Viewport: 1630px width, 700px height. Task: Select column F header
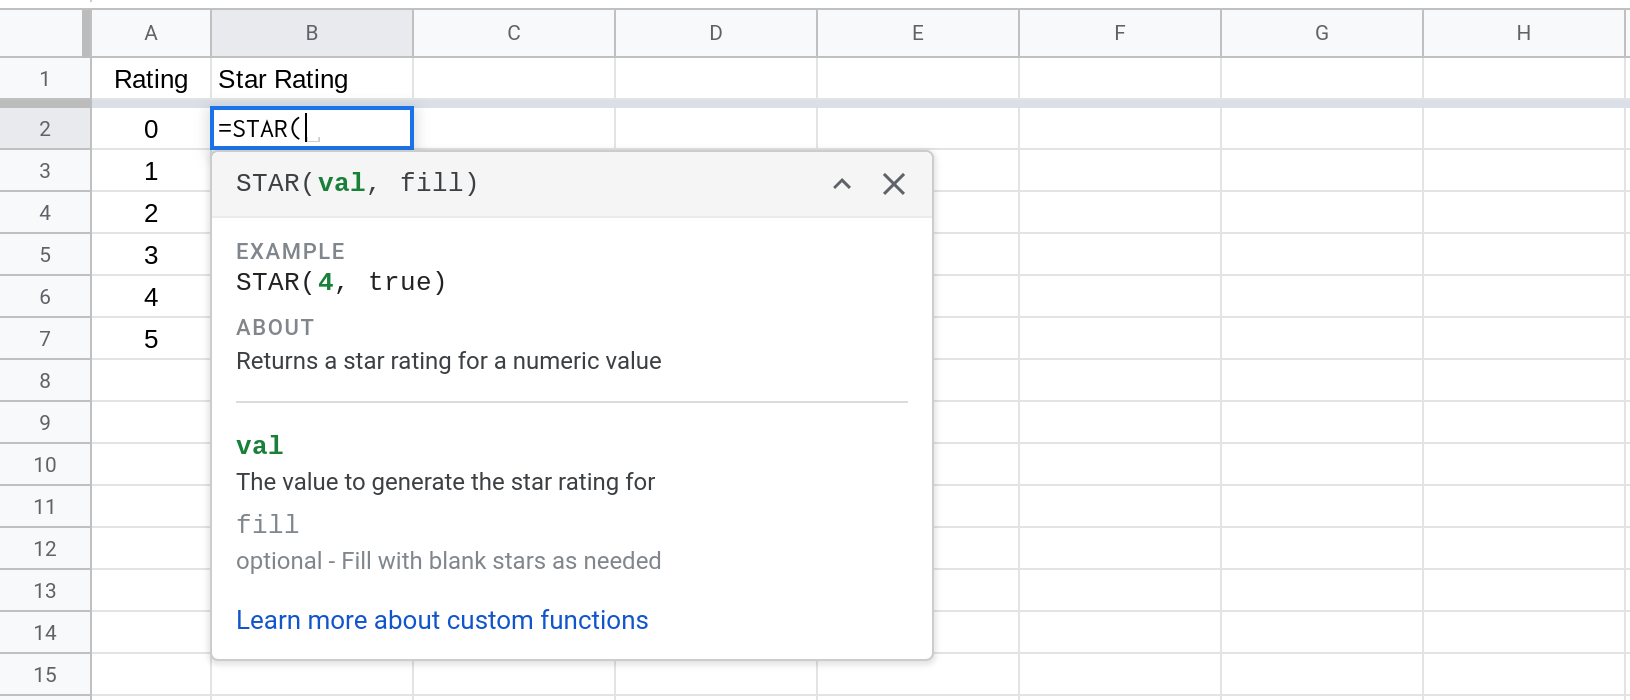tap(1120, 33)
